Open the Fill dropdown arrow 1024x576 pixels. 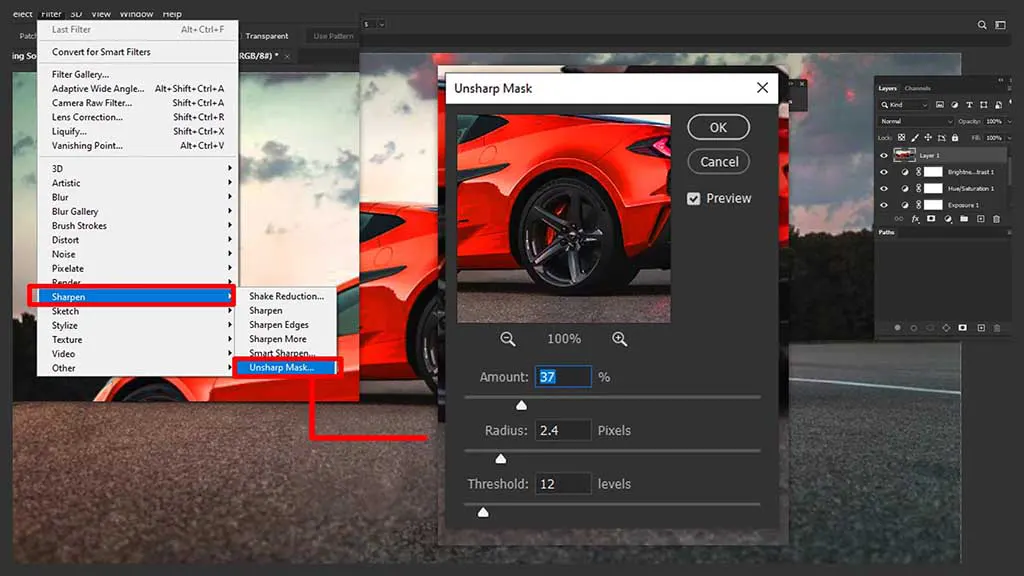[1010, 138]
